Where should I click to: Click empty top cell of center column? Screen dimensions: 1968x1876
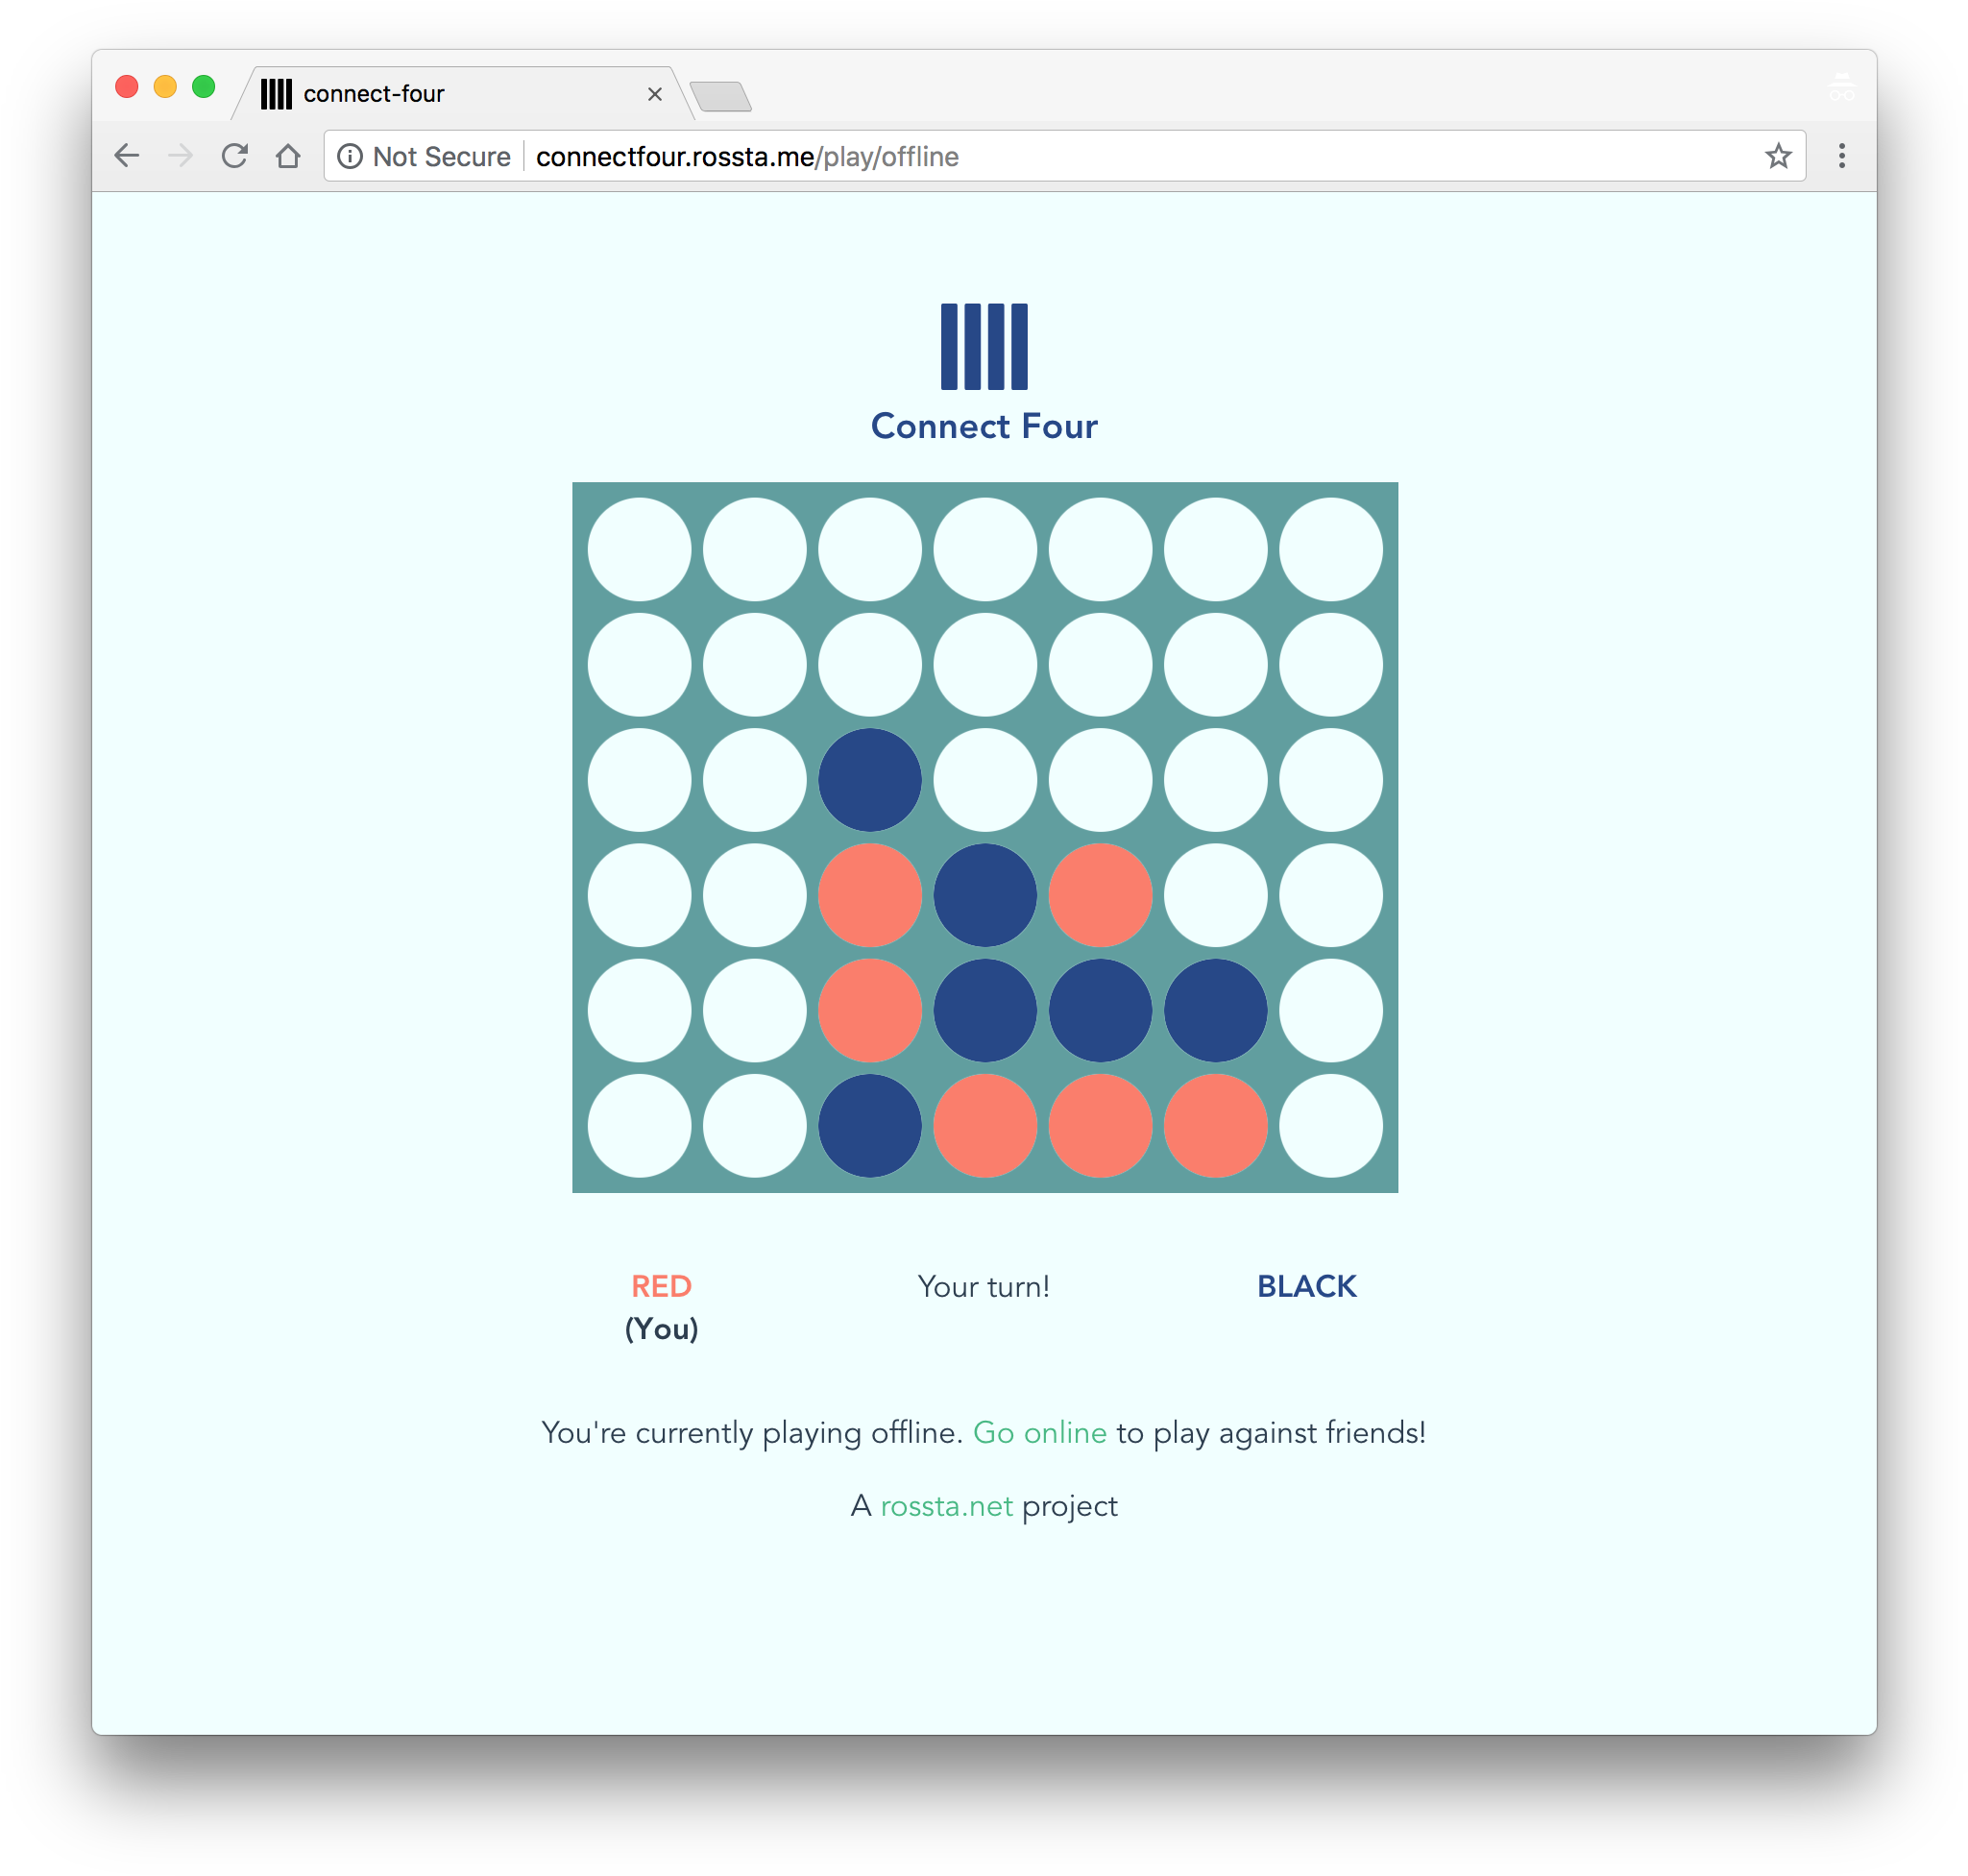click(x=985, y=549)
